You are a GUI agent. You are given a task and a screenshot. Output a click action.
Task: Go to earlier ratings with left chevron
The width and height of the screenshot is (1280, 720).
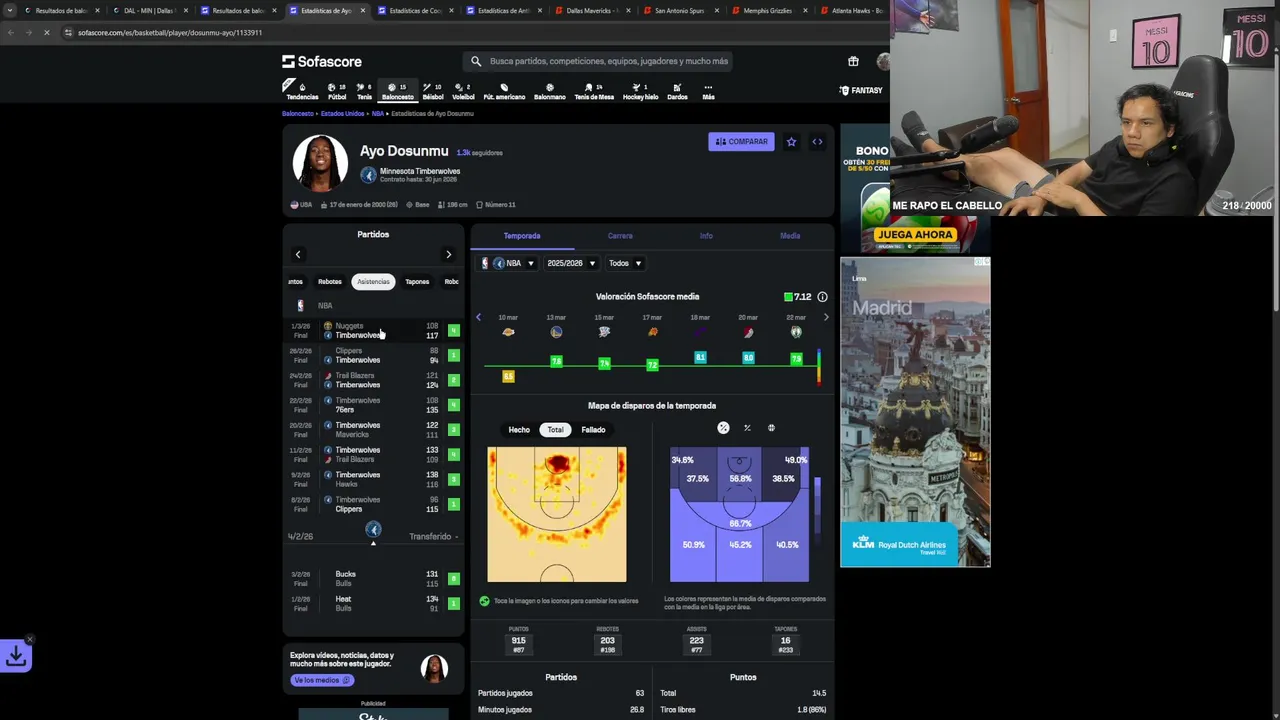pos(478,317)
